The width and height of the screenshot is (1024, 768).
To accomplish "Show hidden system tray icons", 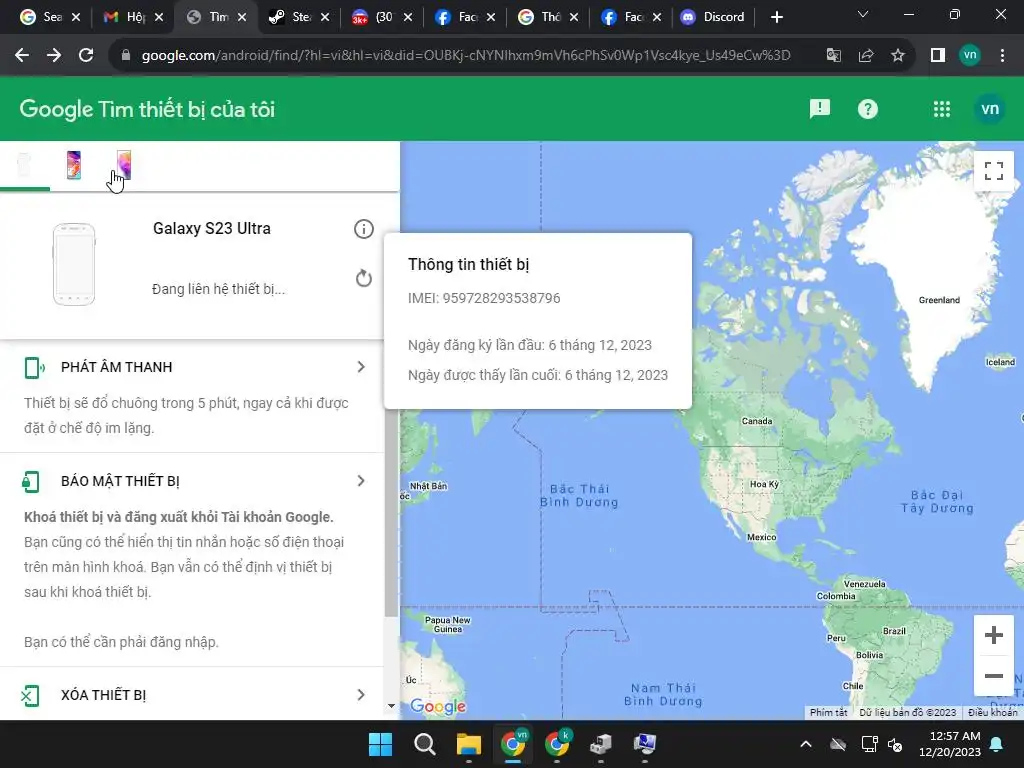I will point(806,744).
